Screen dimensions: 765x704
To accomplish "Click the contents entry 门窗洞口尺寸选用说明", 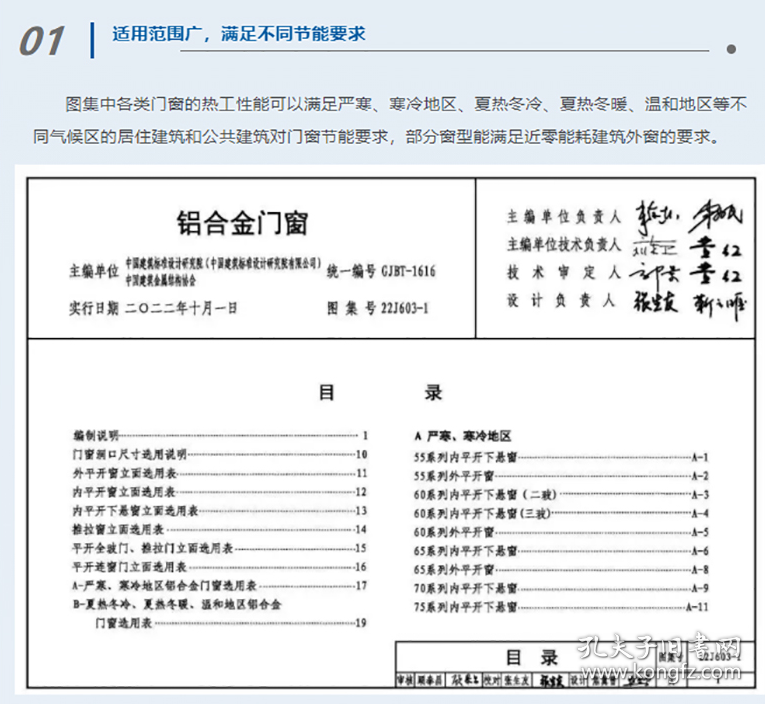I will click(x=220, y=454).
